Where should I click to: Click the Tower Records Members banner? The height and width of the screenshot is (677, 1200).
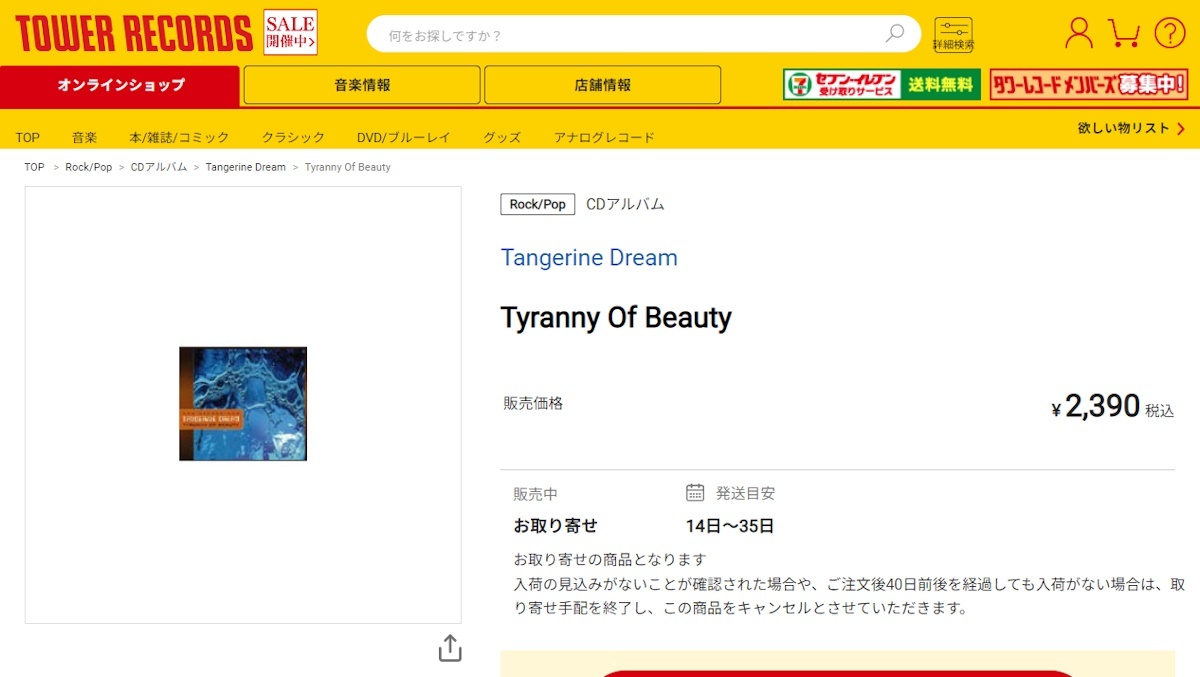pyautogui.click(x=1089, y=85)
